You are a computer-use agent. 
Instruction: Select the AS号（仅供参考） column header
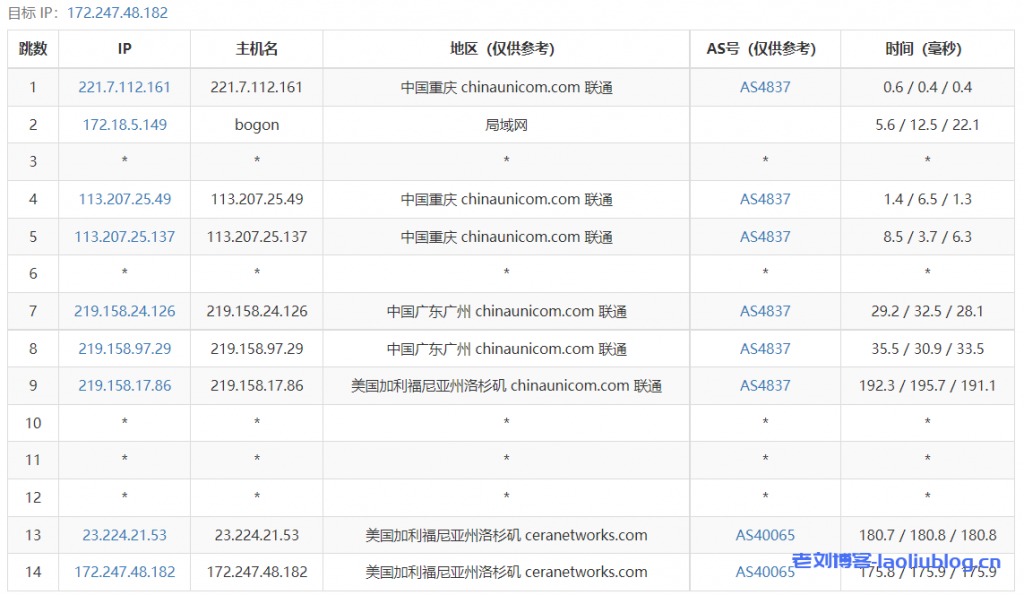765,49
